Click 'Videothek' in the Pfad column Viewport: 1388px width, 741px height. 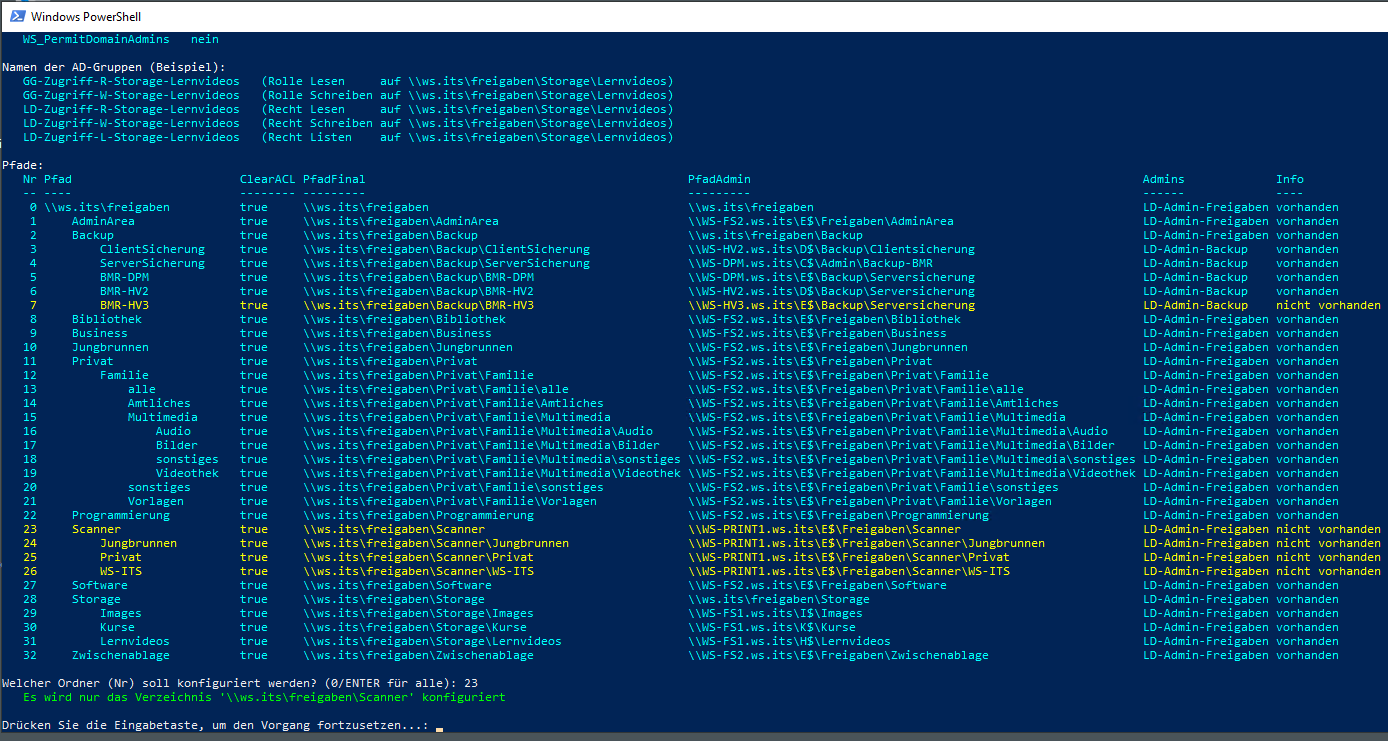click(x=187, y=473)
